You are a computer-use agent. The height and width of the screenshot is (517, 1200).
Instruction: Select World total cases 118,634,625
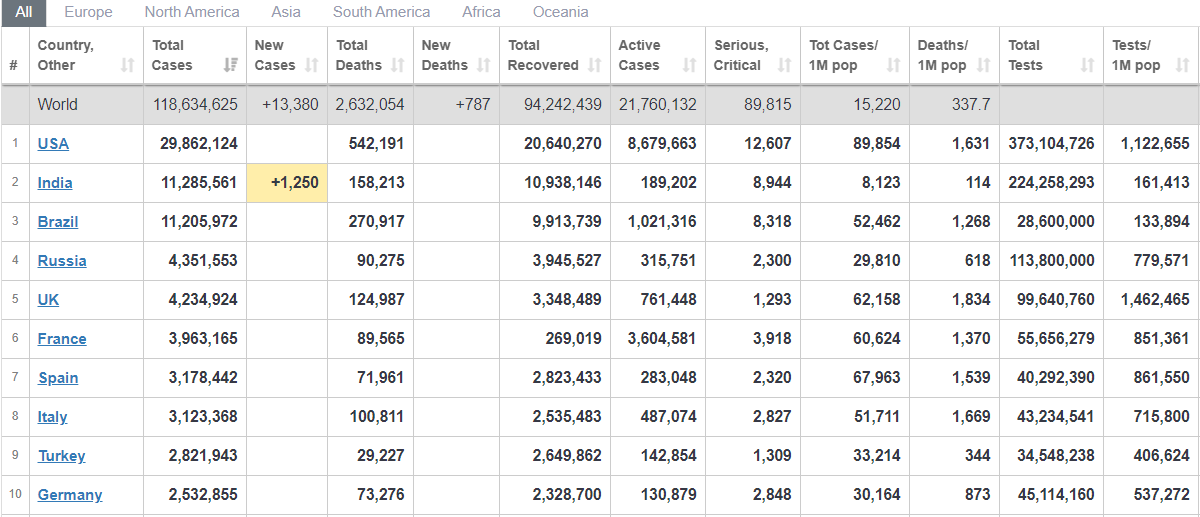tap(195, 104)
